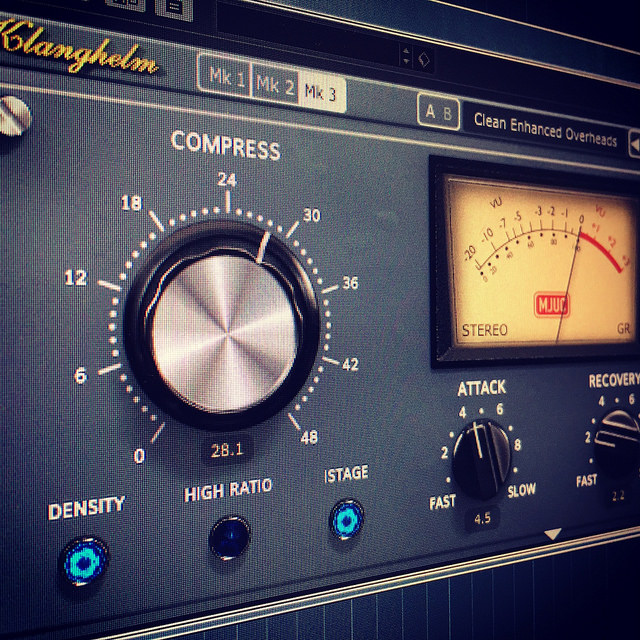This screenshot has width=640, height=640.
Task: Click the 36 mark on compress dial
Action: tap(350, 282)
